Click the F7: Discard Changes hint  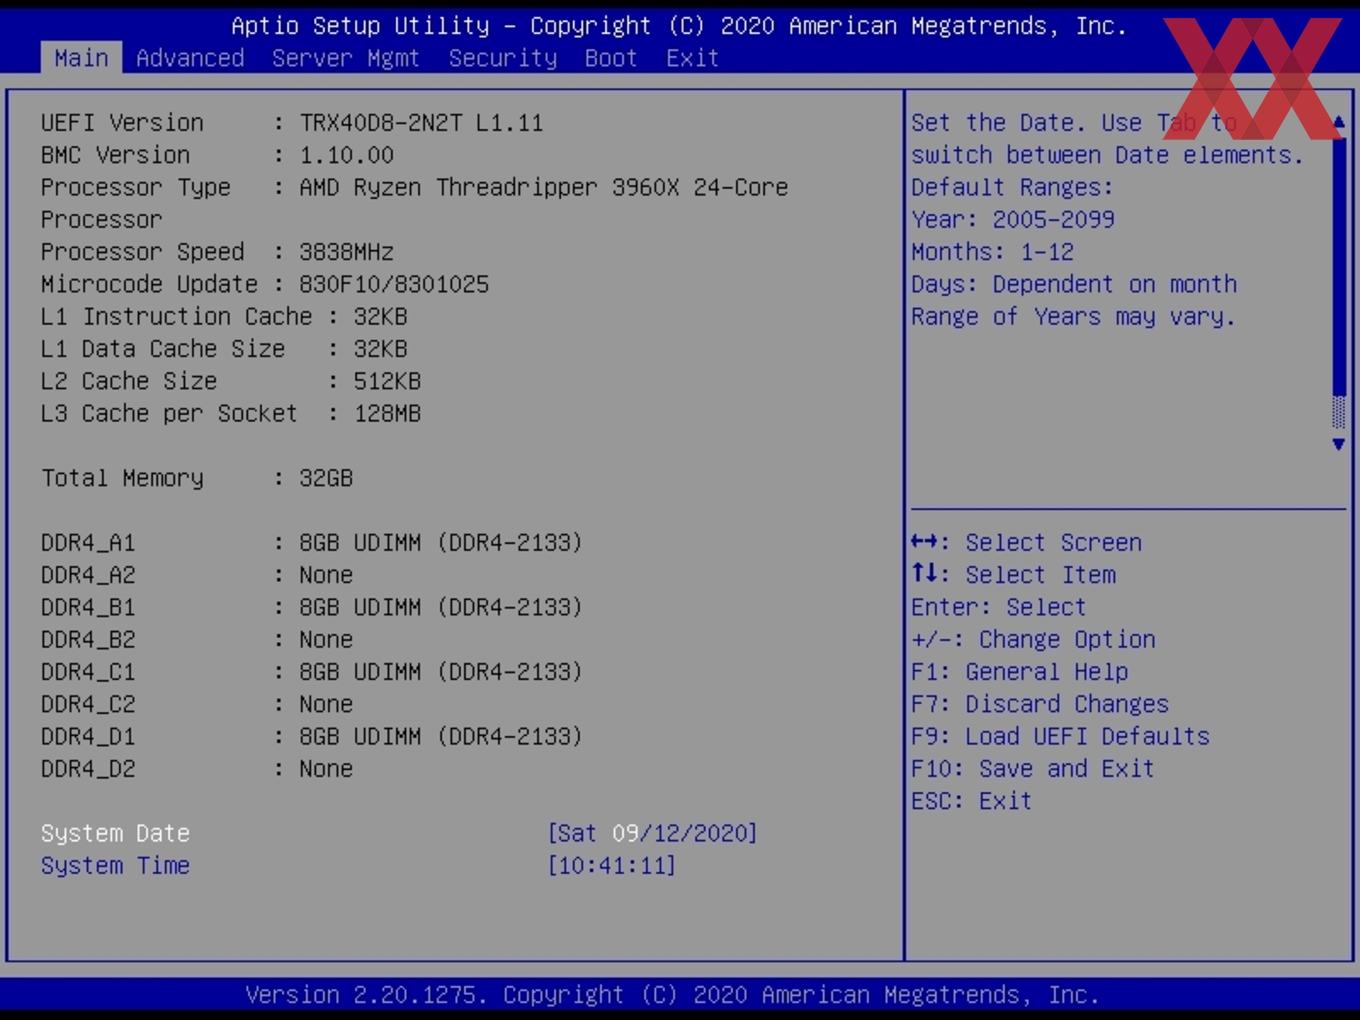coord(1040,704)
